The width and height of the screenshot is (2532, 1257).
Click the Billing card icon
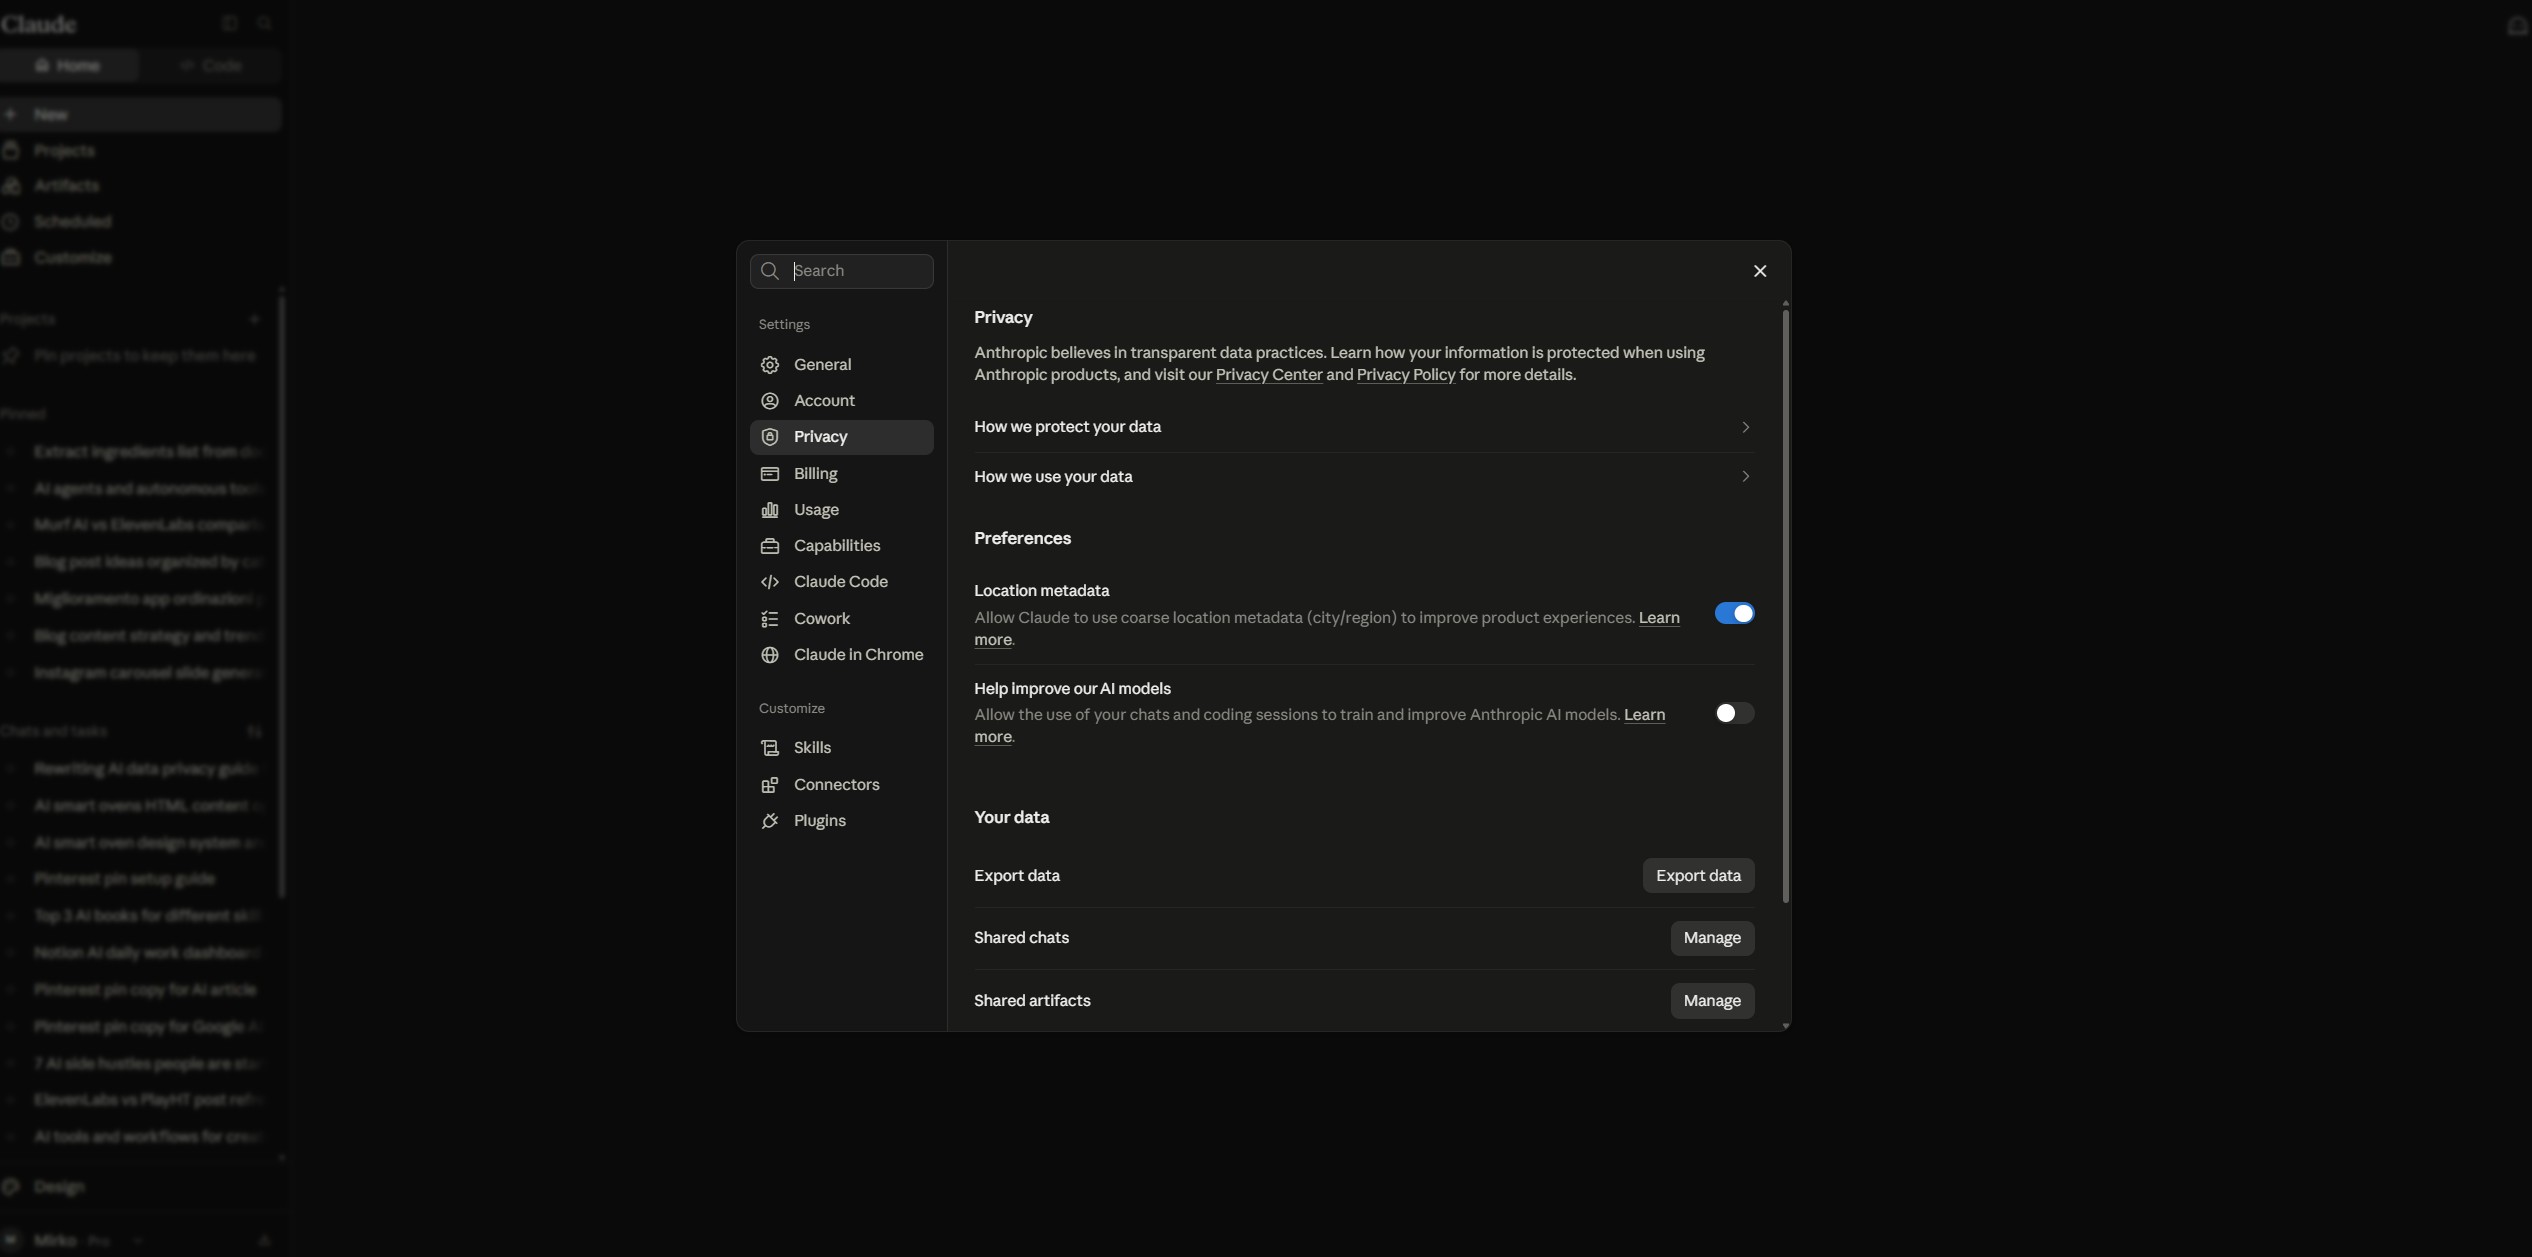click(x=769, y=474)
